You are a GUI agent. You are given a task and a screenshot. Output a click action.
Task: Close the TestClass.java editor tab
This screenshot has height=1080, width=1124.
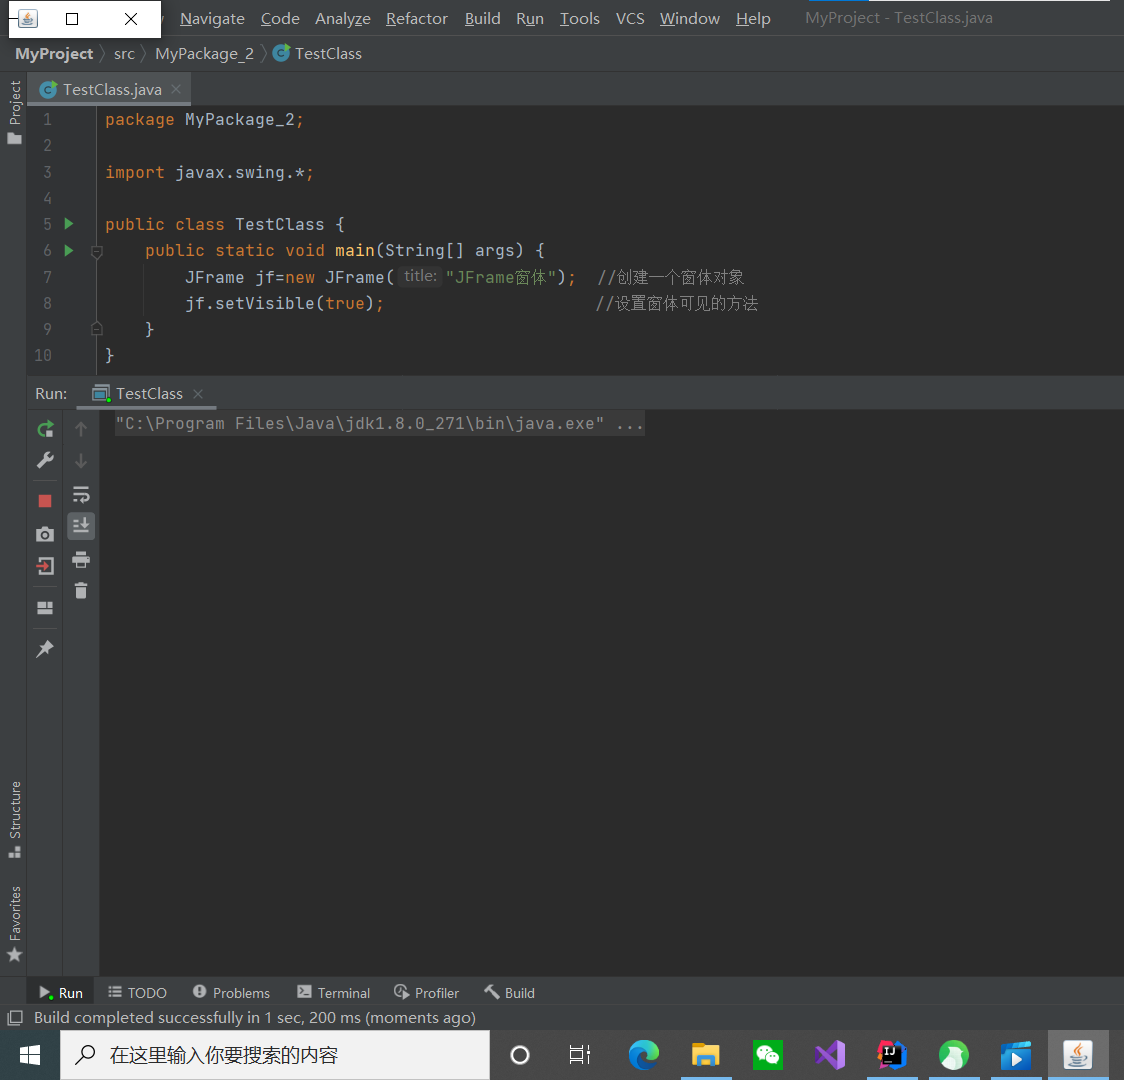coord(176,89)
